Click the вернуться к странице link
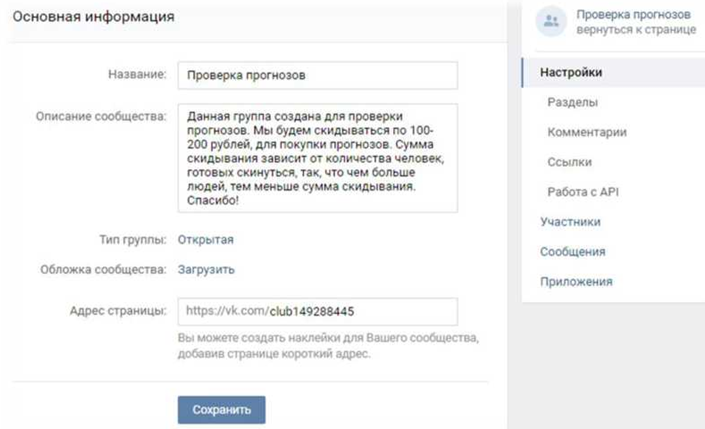The height and width of the screenshot is (429, 705). 635,30
